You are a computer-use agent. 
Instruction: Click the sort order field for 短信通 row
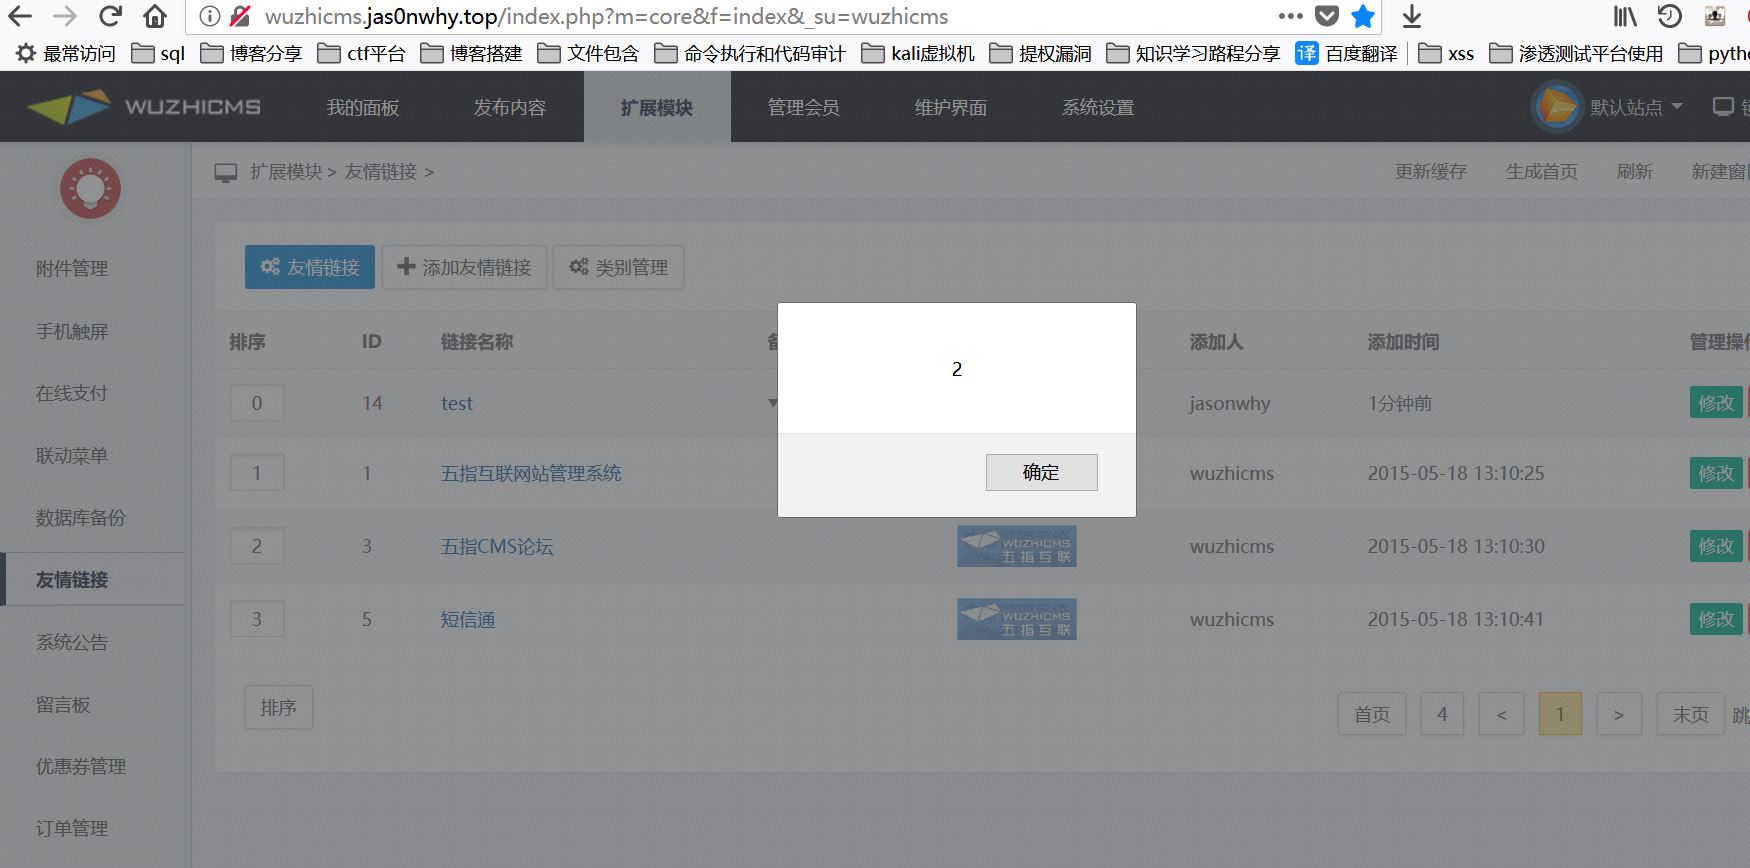click(x=257, y=619)
